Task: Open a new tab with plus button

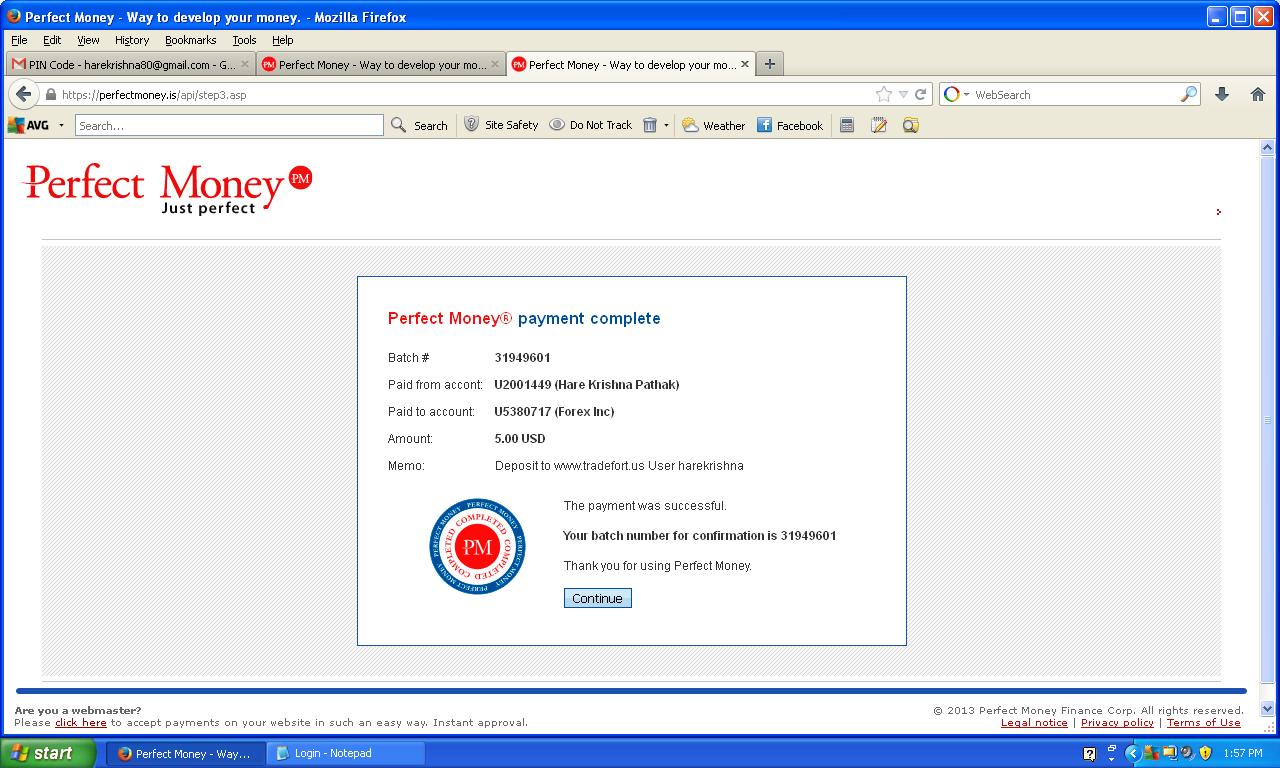Action: point(769,64)
